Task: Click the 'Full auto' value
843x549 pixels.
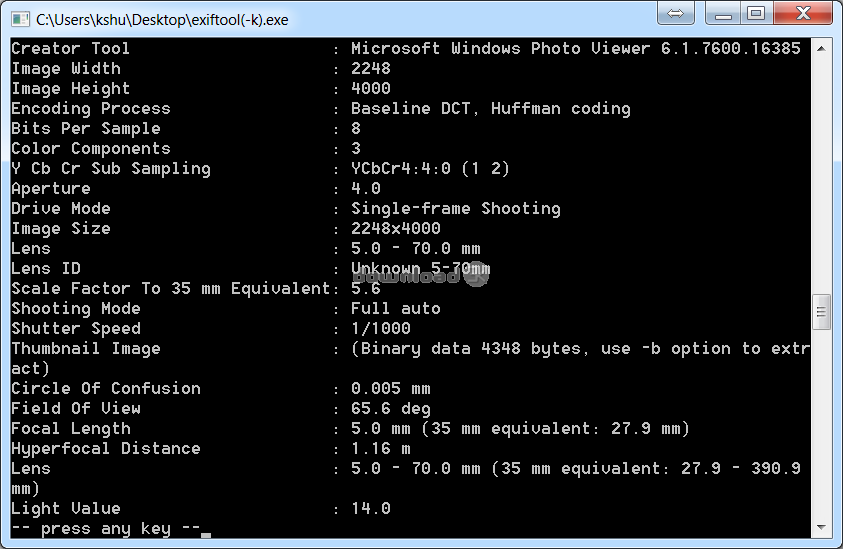Action: click(x=396, y=308)
